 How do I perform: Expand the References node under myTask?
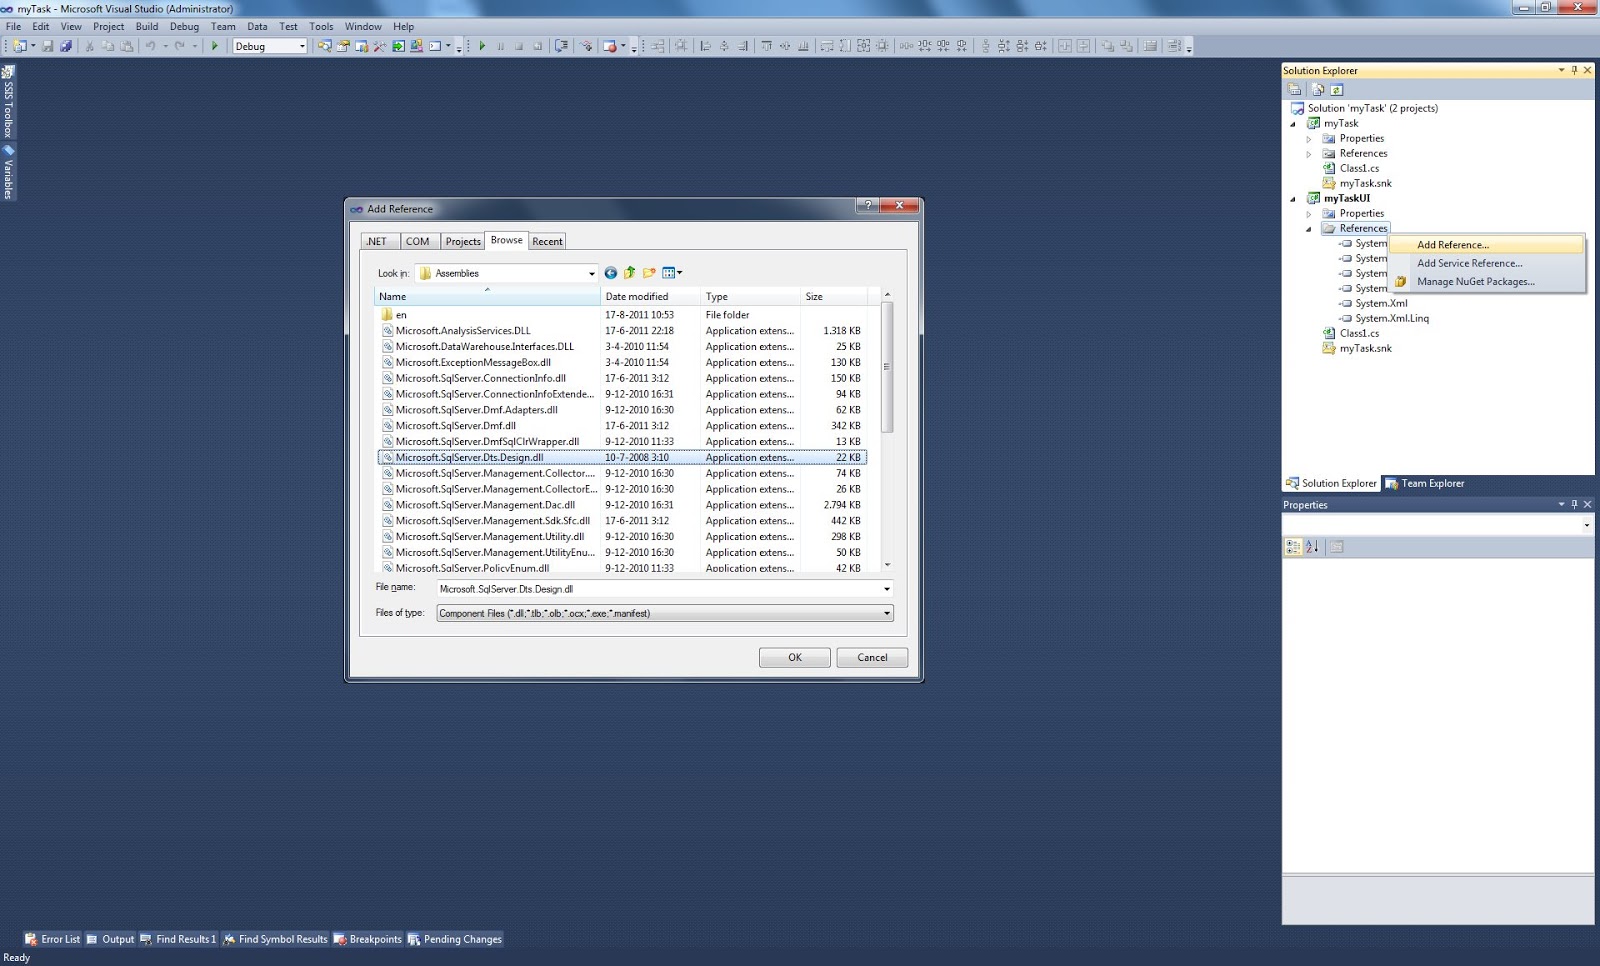(1310, 153)
